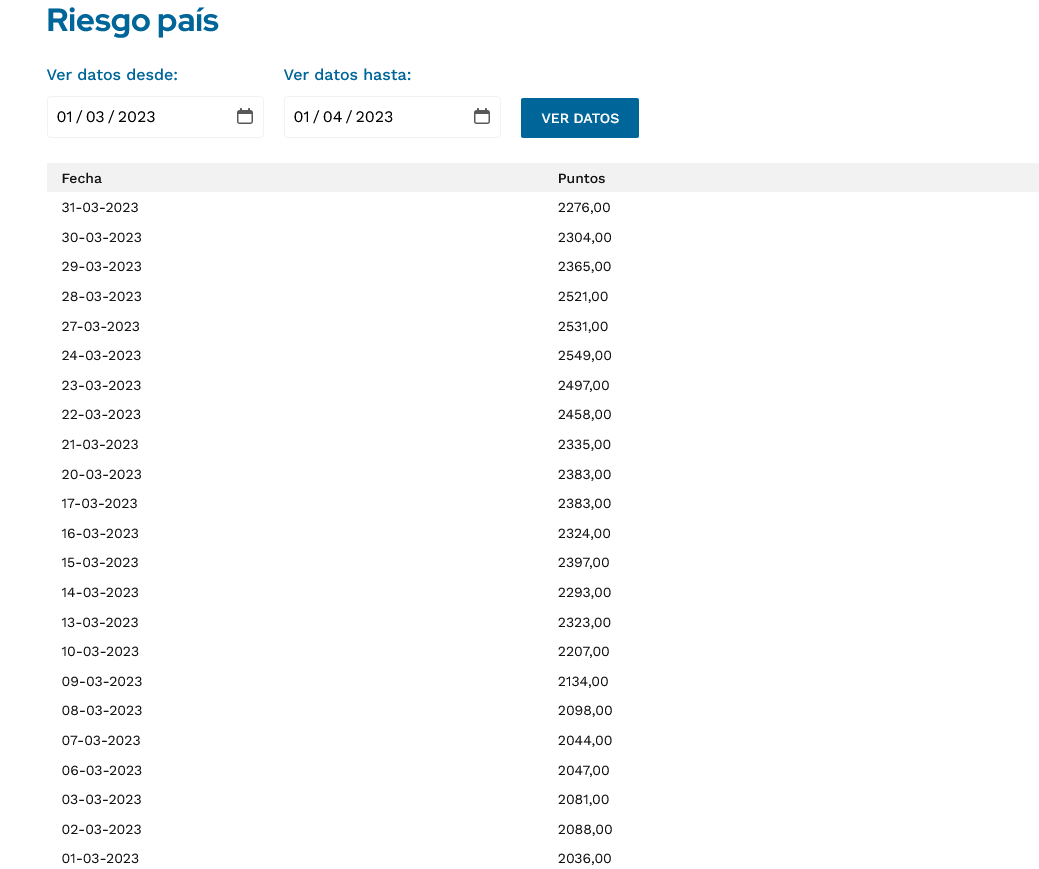The height and width of the screenshot is (869, 1039).
Task: Select the day in 'Ver datos hasta' field
Action: 301,117
